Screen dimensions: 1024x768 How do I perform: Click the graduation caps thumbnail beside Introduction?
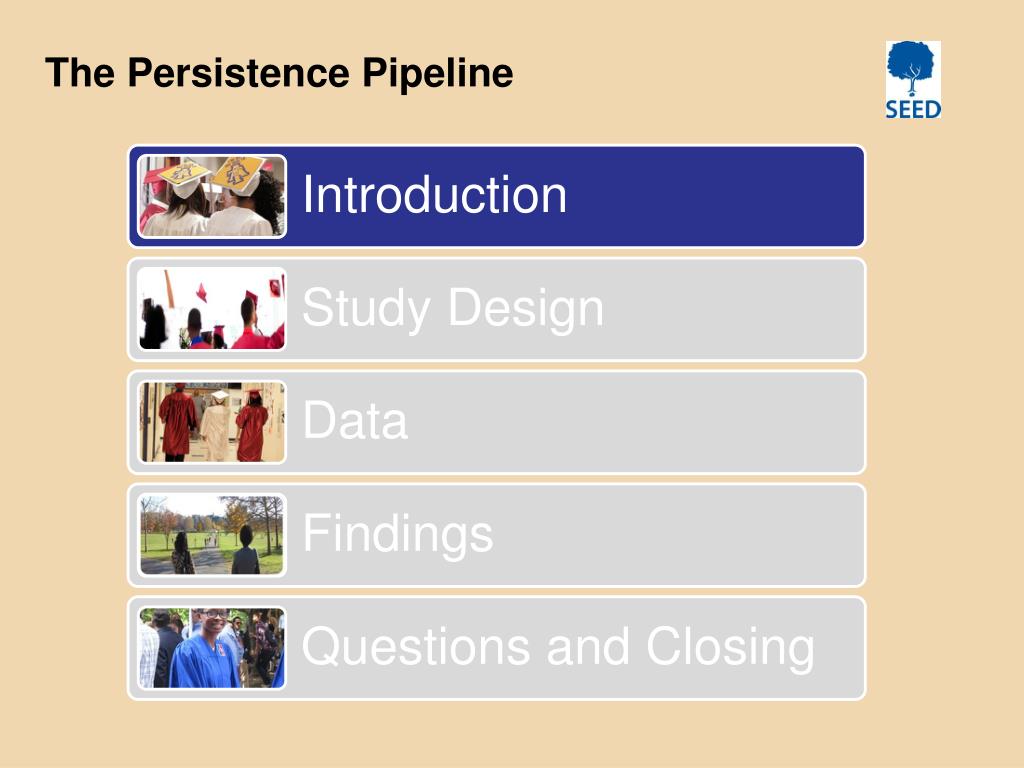pyautogui.click(x=212, y=196)
